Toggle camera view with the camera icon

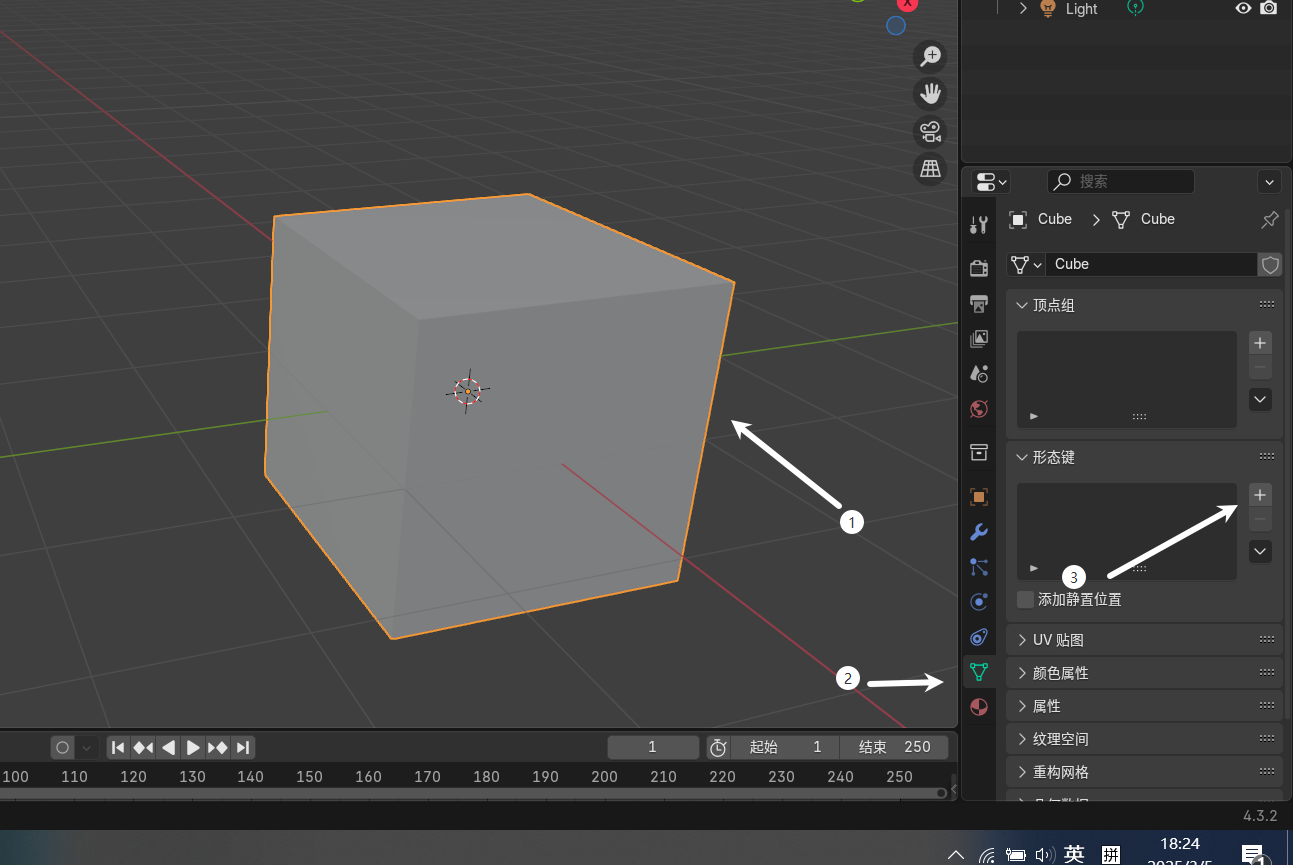coord(931,131)
